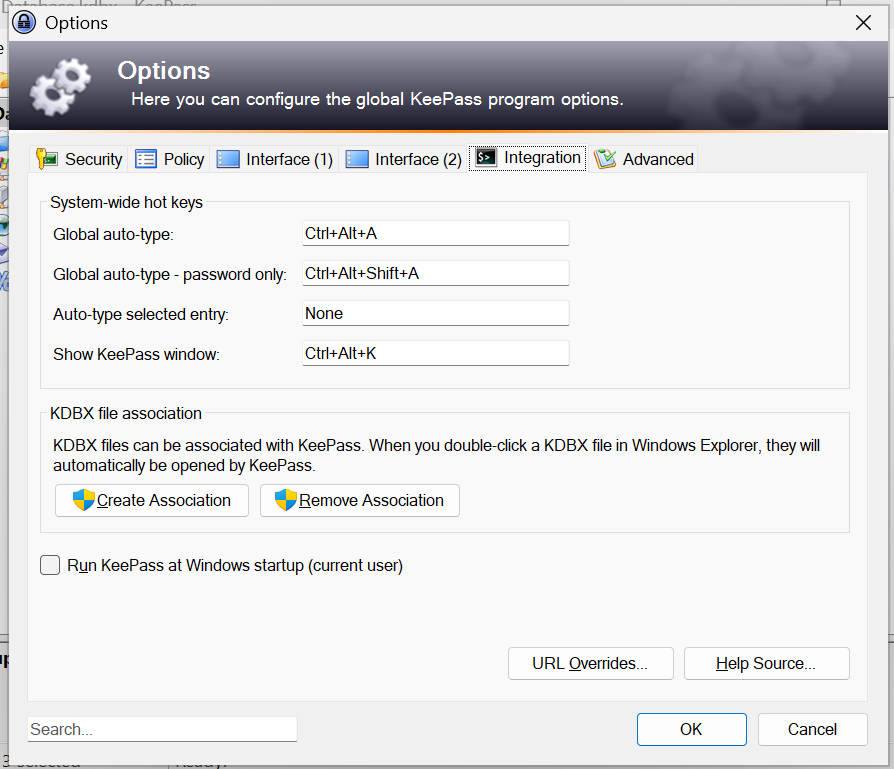The width and height of the screenshot is (894, 769).
Task: Open the Policy tab
Action: tap(169, 159)
